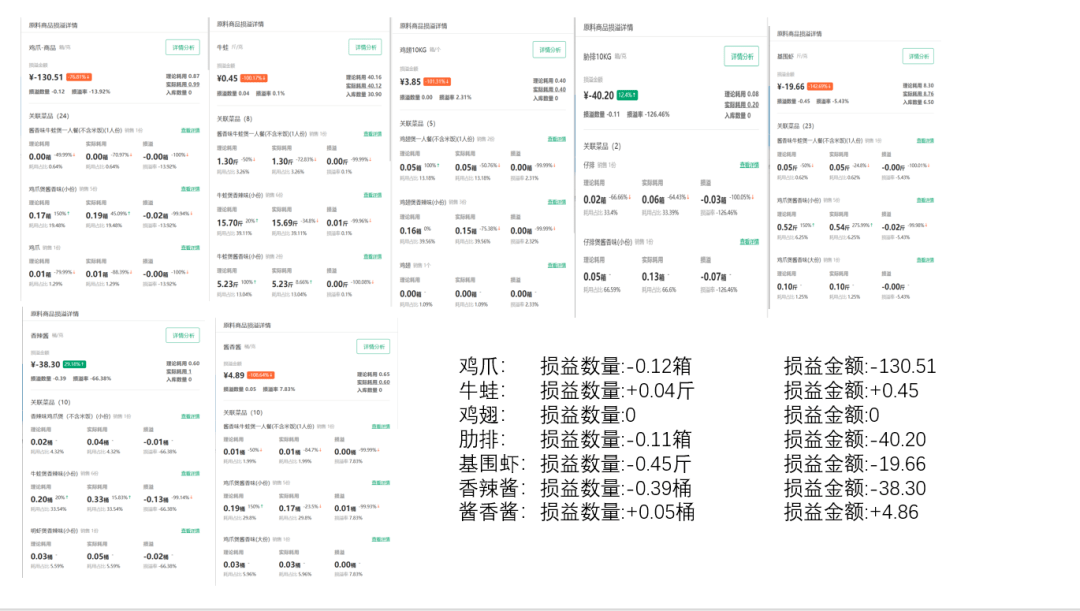Click 详情分析 button for 鸡爪-商品
The image size is (1080, 611).
[182, 47]
